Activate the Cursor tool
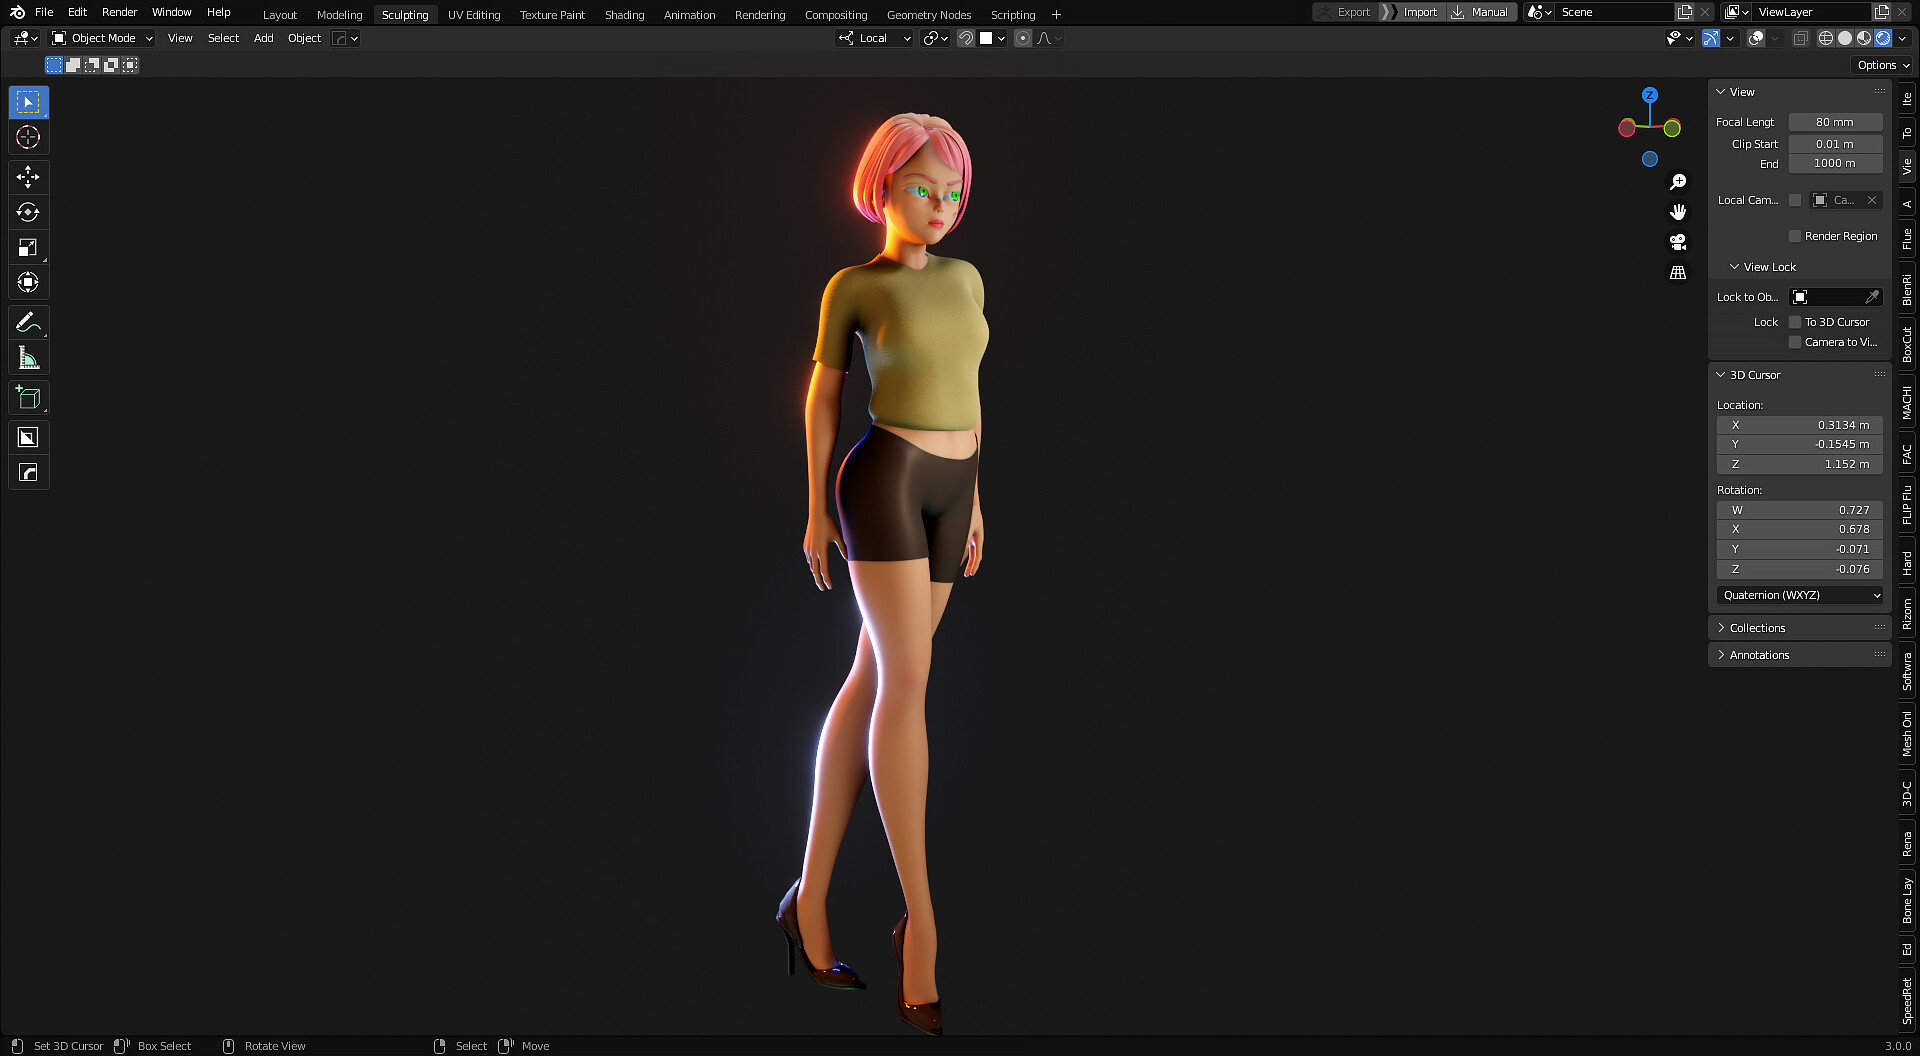 point(28,137)
